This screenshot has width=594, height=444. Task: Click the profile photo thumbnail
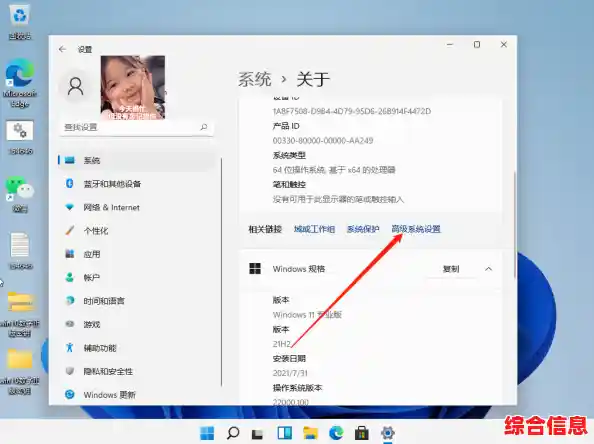[x=133, y=88]
